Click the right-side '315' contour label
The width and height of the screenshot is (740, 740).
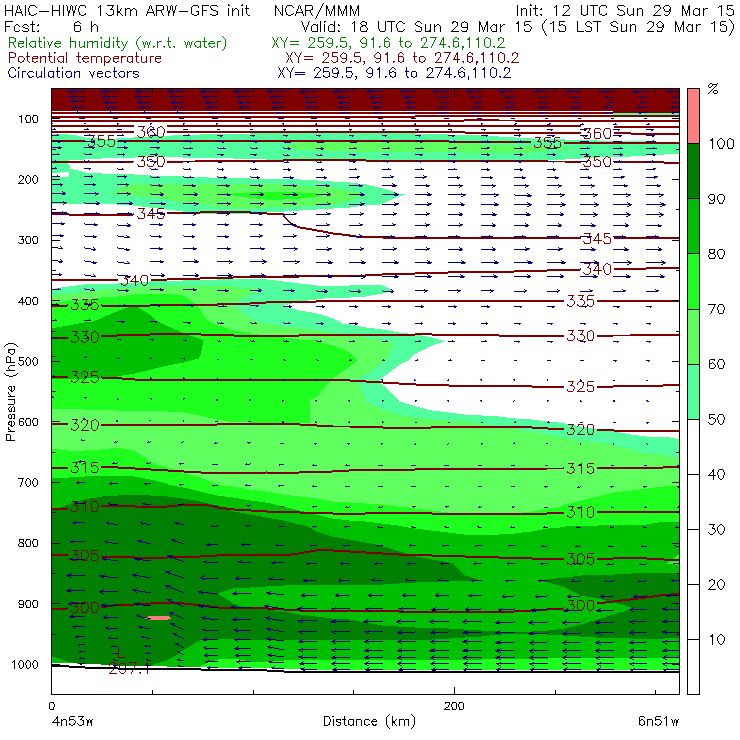pyautogui.click(x=580, y=468)
